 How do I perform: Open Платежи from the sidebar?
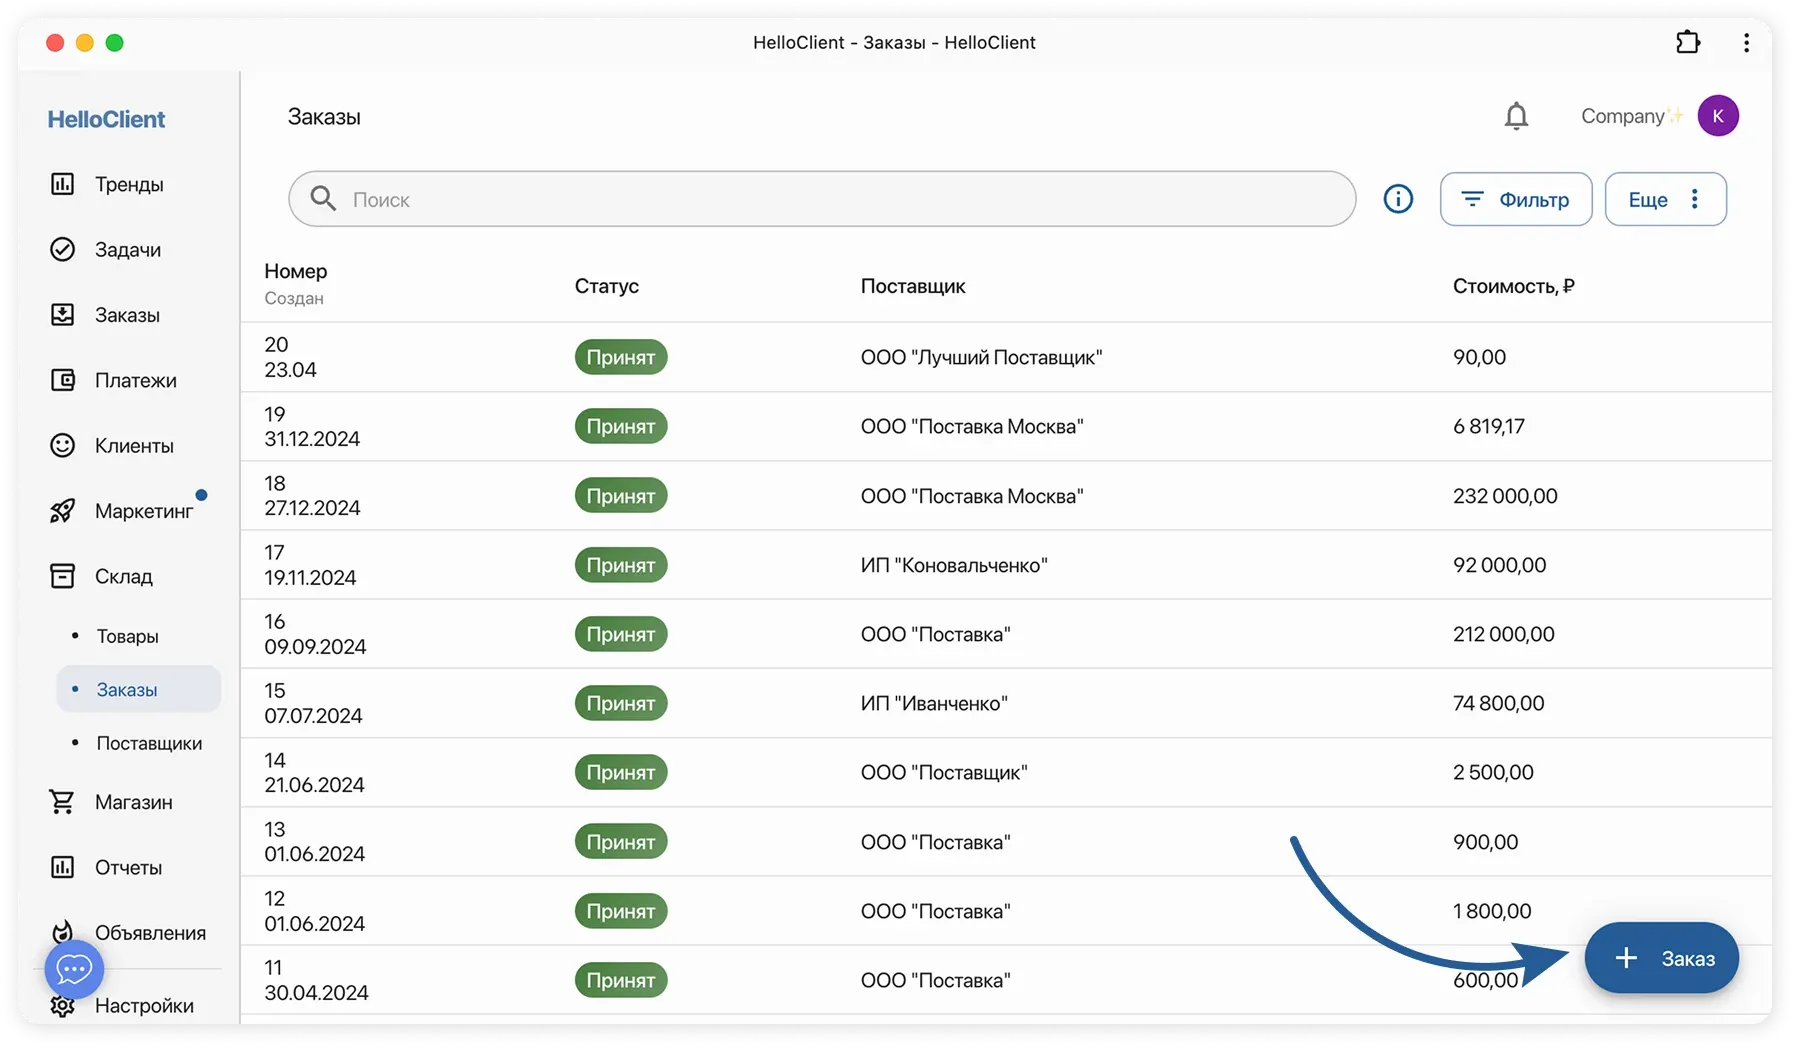pyautogui.click(x=135, y=380)
